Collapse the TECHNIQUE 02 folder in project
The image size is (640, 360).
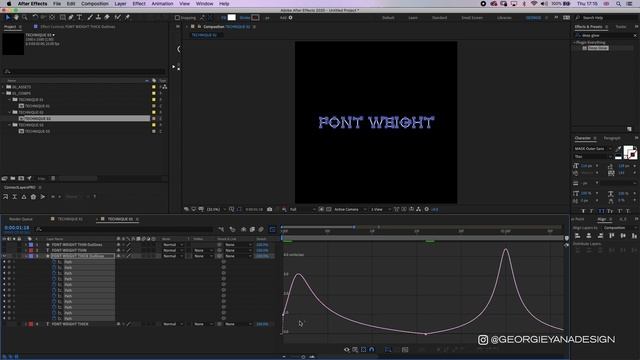(x=10, y=112)
